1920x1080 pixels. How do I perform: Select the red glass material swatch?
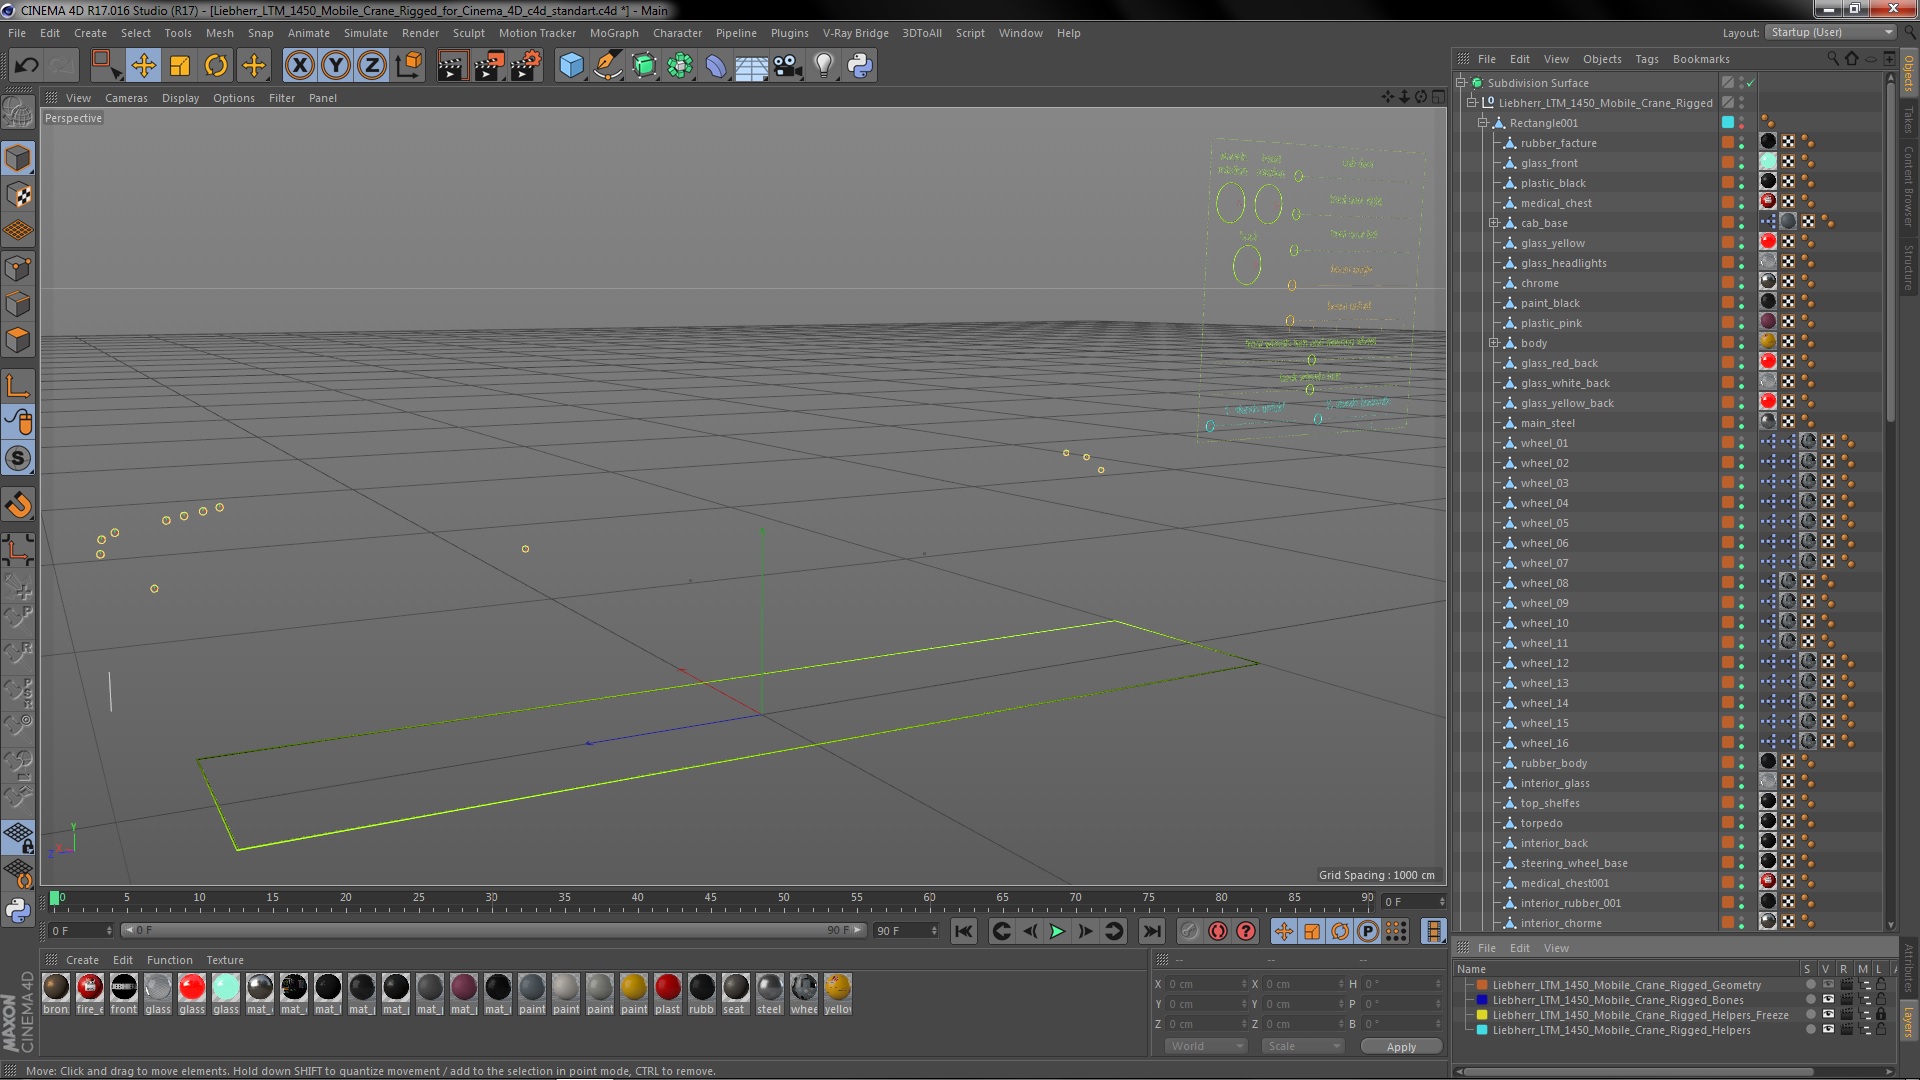point(192,988)
